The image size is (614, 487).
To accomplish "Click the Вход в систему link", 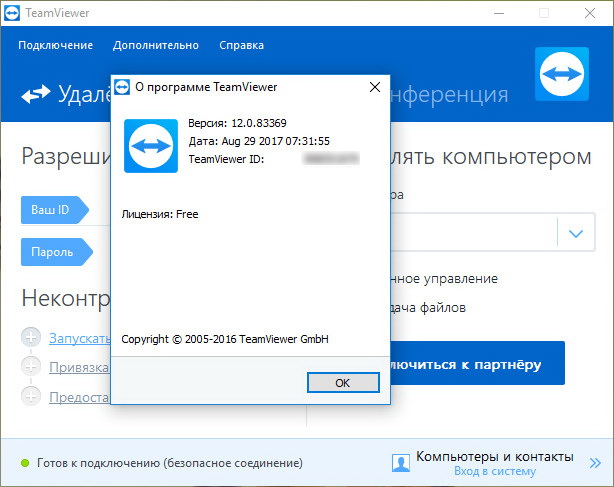I will coord(495,471).
